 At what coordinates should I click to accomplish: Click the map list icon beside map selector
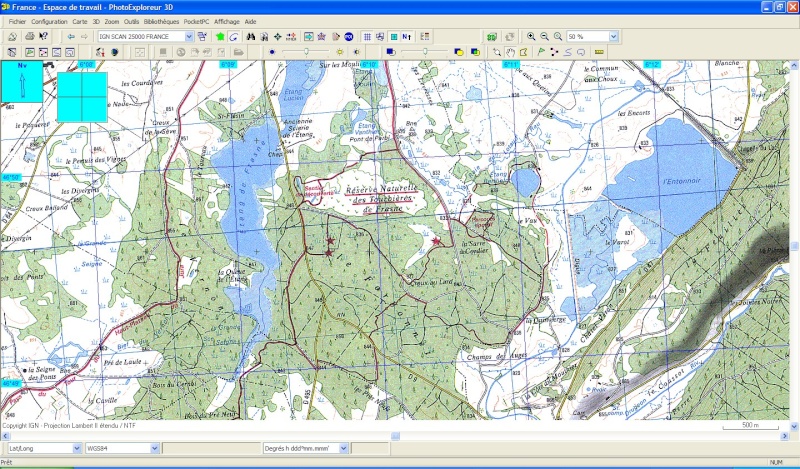[x=202, y=37]
